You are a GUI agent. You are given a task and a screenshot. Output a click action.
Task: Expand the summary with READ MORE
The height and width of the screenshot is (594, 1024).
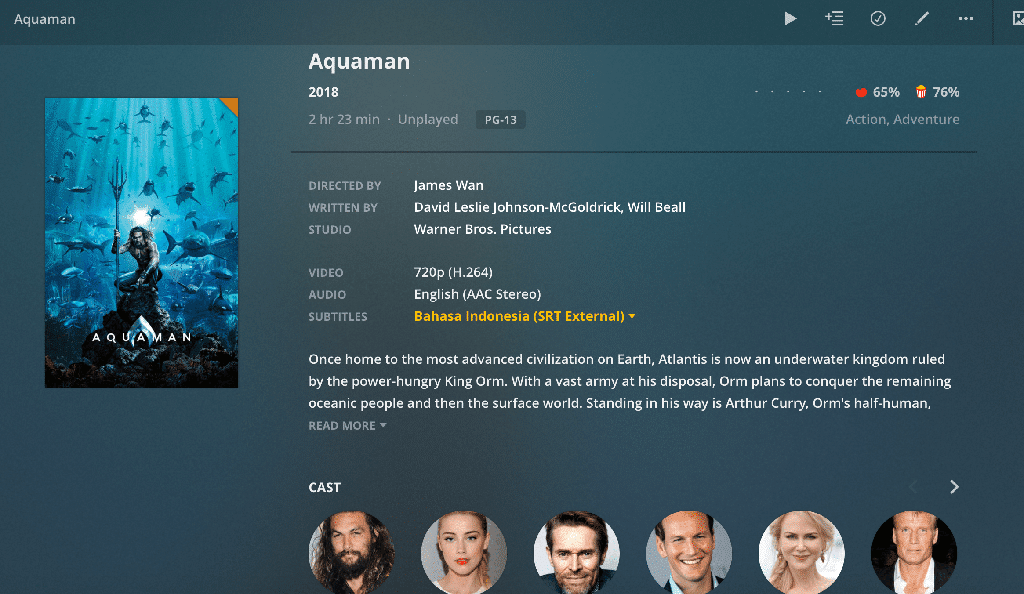[347, 426]
